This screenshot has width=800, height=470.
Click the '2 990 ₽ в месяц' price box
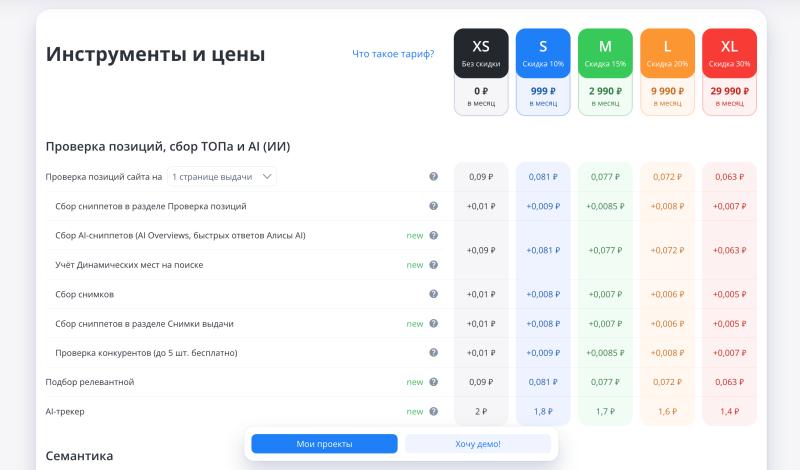point(605,96)
